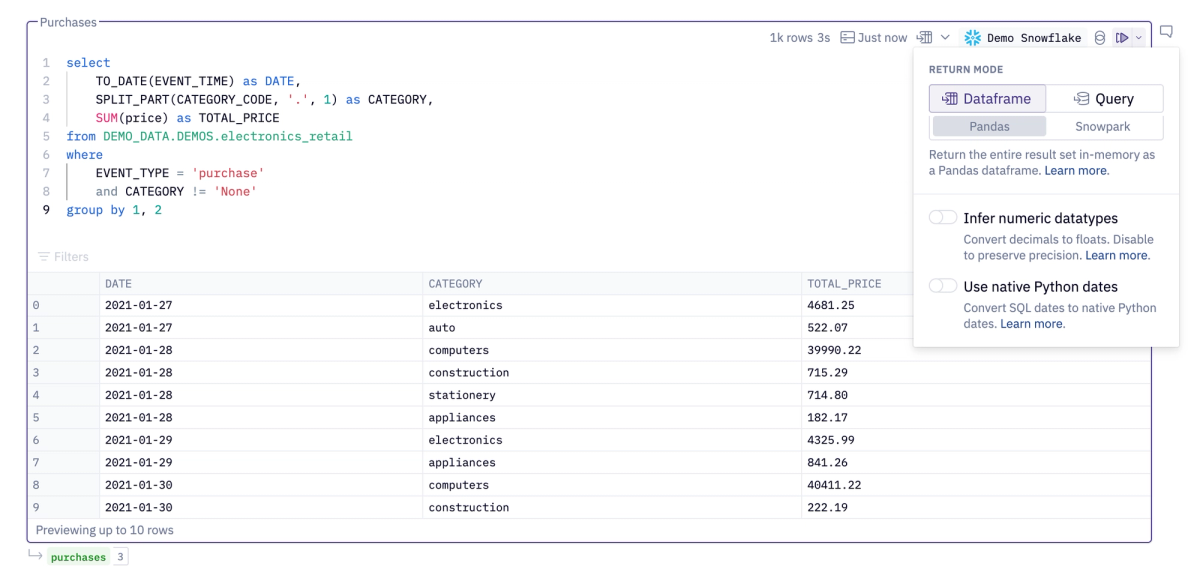1200x572 pixels.
Task: Expand the return mode chevron in cell header
Action: pyautogui.click(x=945, y=38)
